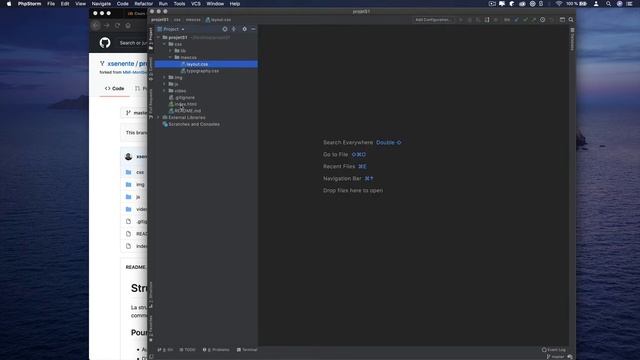Expand External Libraries node
This screenshot has width=640, height=360.
tap(159, 118)
